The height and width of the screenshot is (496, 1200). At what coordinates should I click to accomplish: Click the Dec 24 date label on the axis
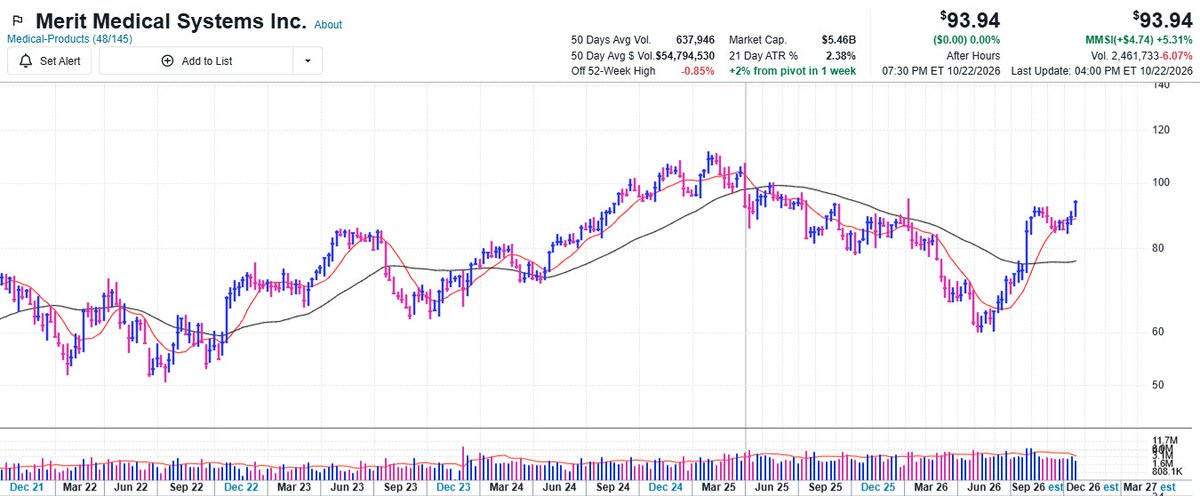pyautogui.click(x=665, y=487)
